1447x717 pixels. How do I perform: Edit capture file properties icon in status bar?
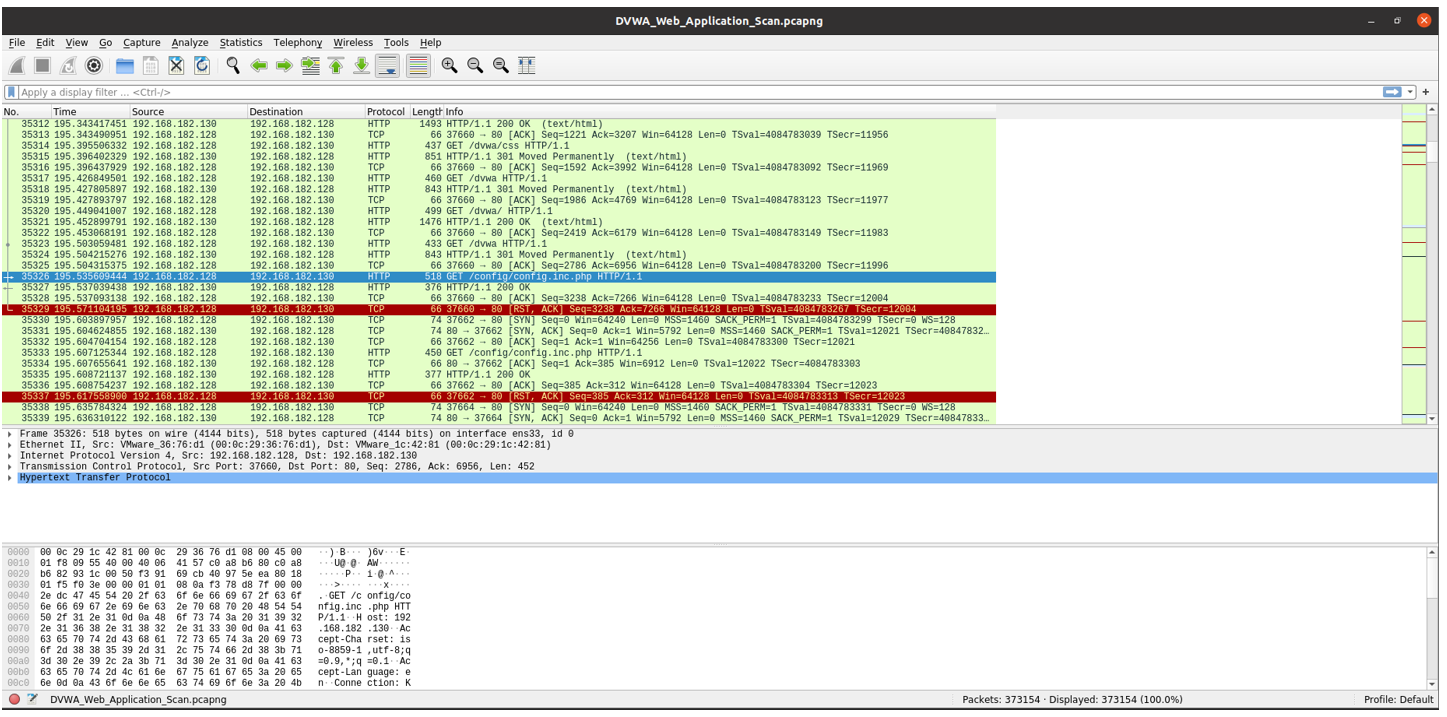click(32, 700)
